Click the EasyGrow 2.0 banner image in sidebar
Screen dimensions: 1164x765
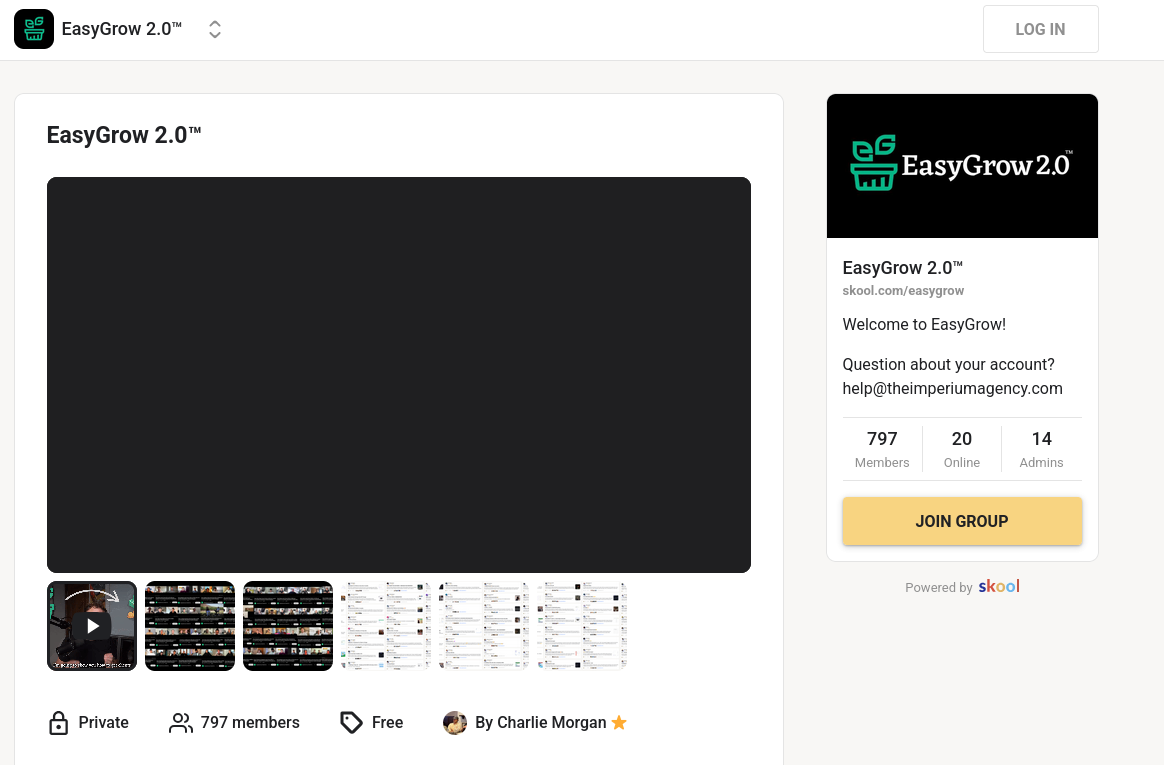click(x=962, y=166)
